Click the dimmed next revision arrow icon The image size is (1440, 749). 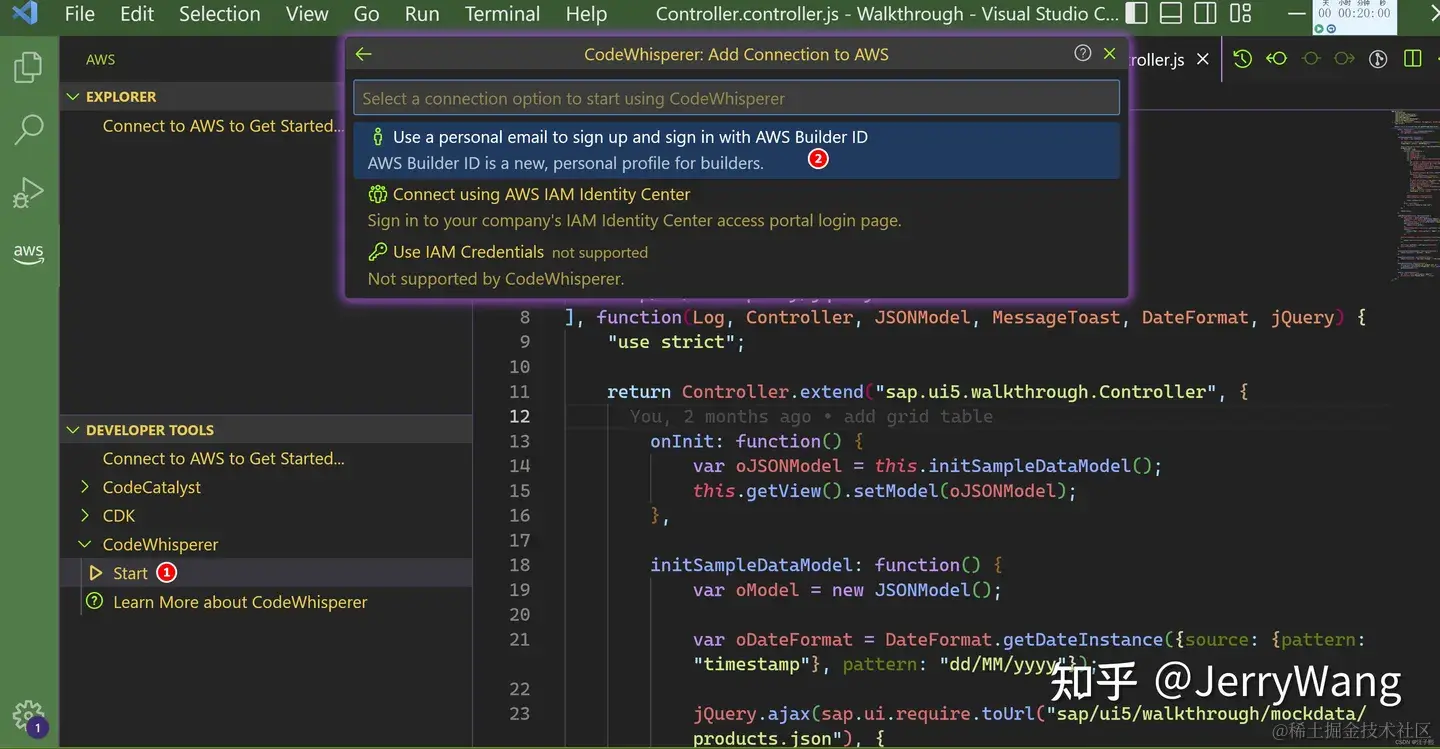click(1344, 59)
